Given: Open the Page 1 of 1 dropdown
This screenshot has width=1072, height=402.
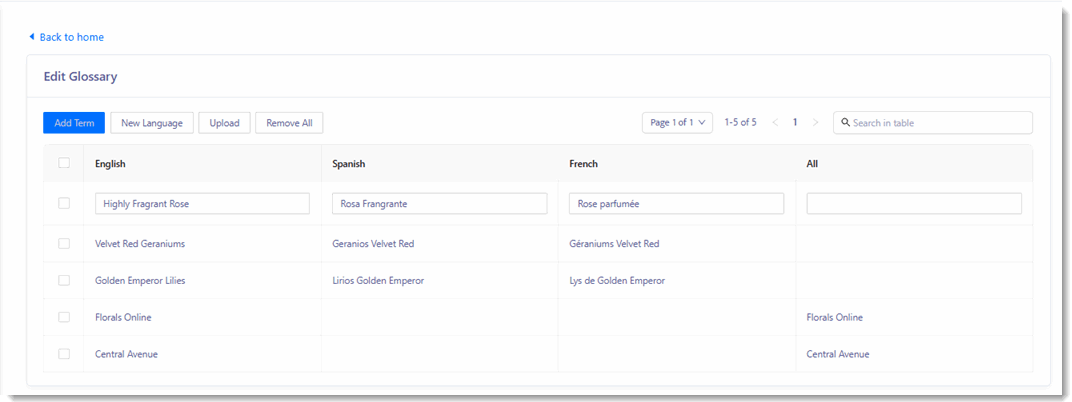Looking at the screenshot, I should coord(678,123).
